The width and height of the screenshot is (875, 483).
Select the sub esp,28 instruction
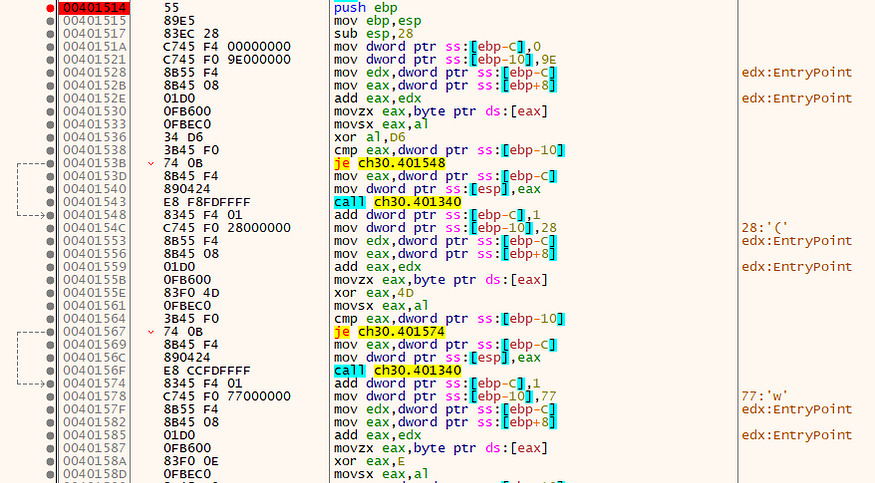[373, 34]
